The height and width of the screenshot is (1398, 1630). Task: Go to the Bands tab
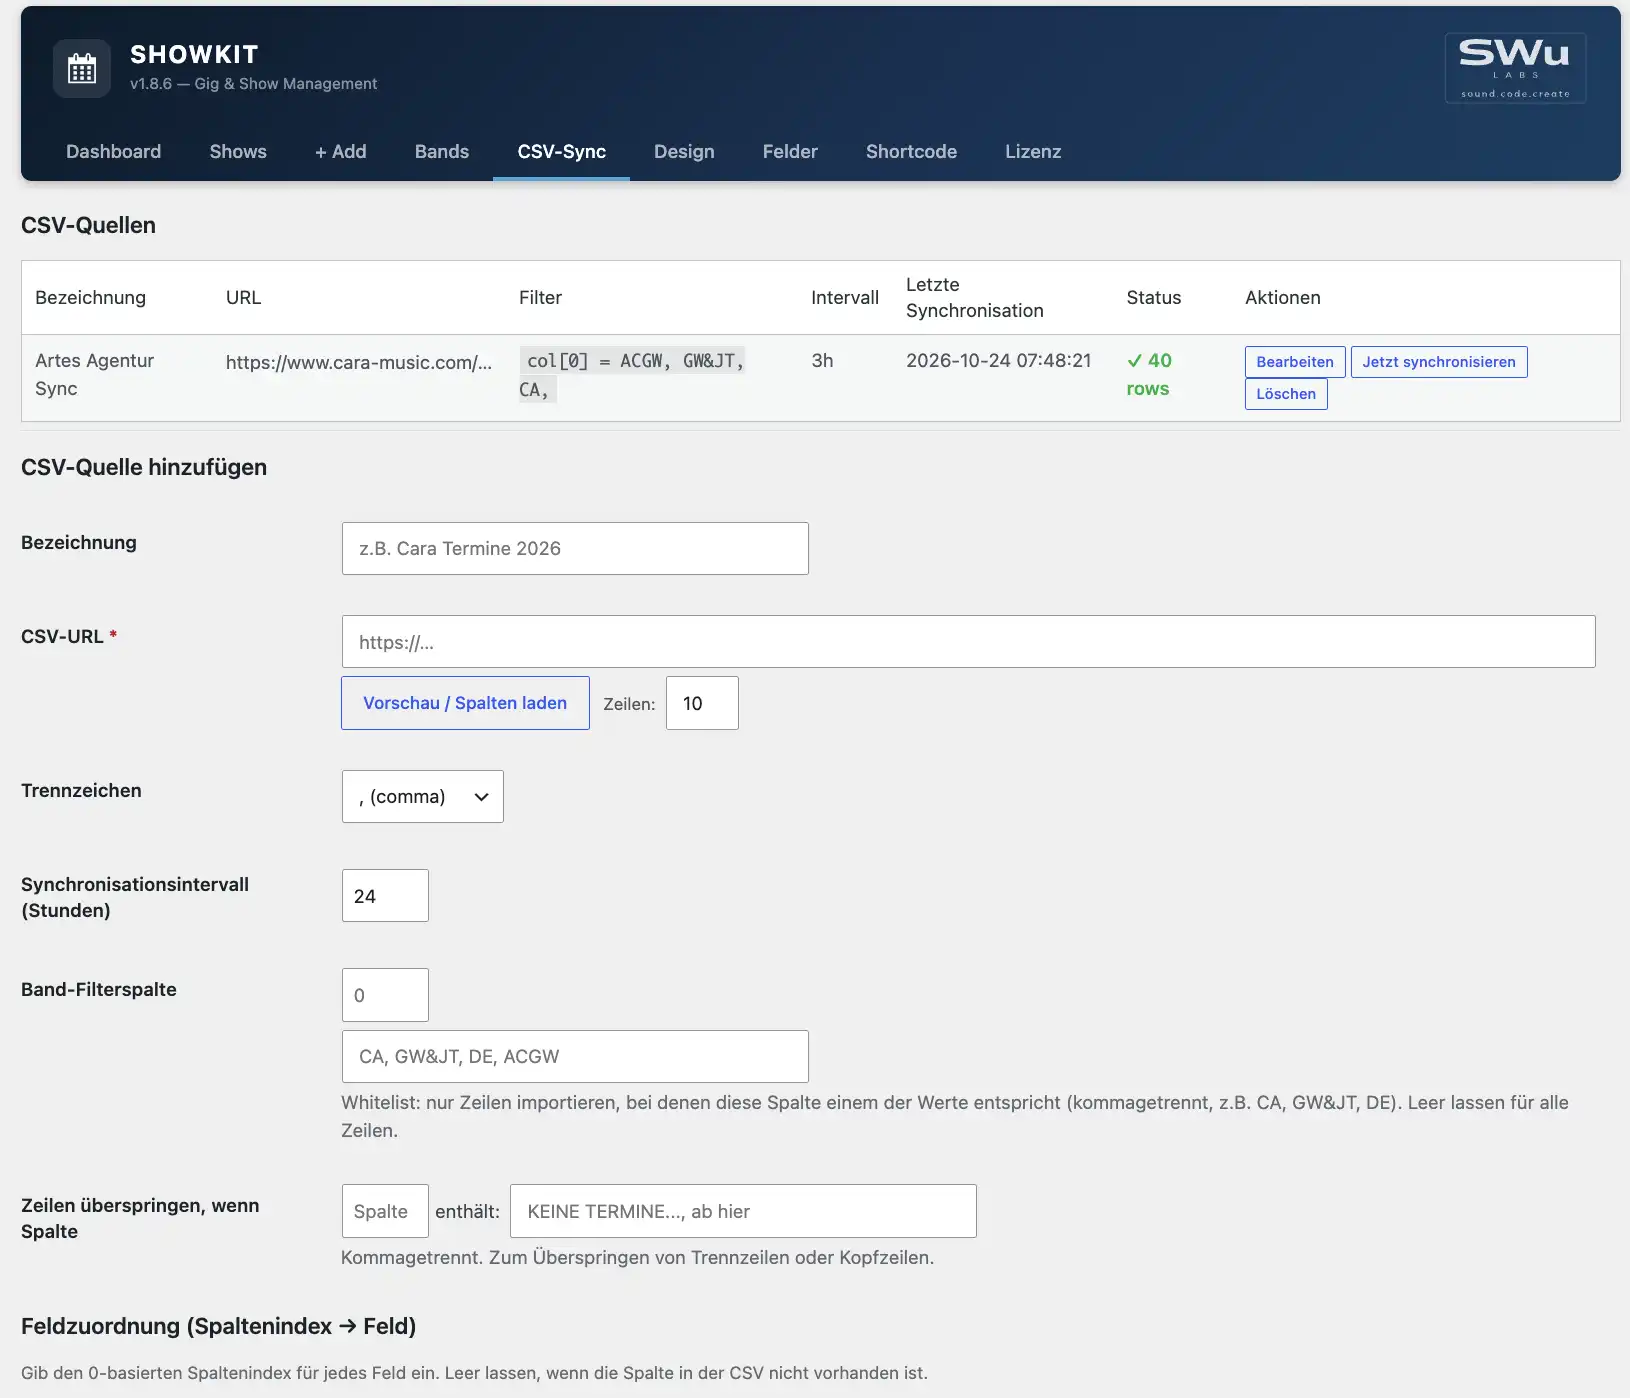[442, 152]
